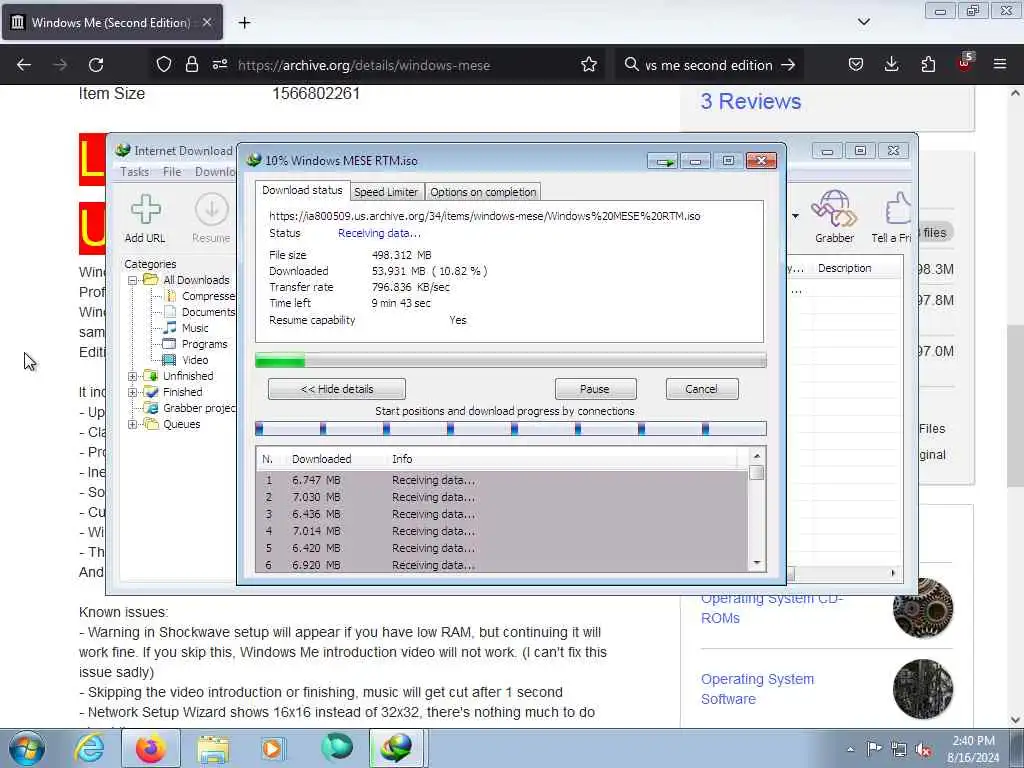
Task: Open Windows Explorer folder on taskbar
Action: tap(213, 748)
